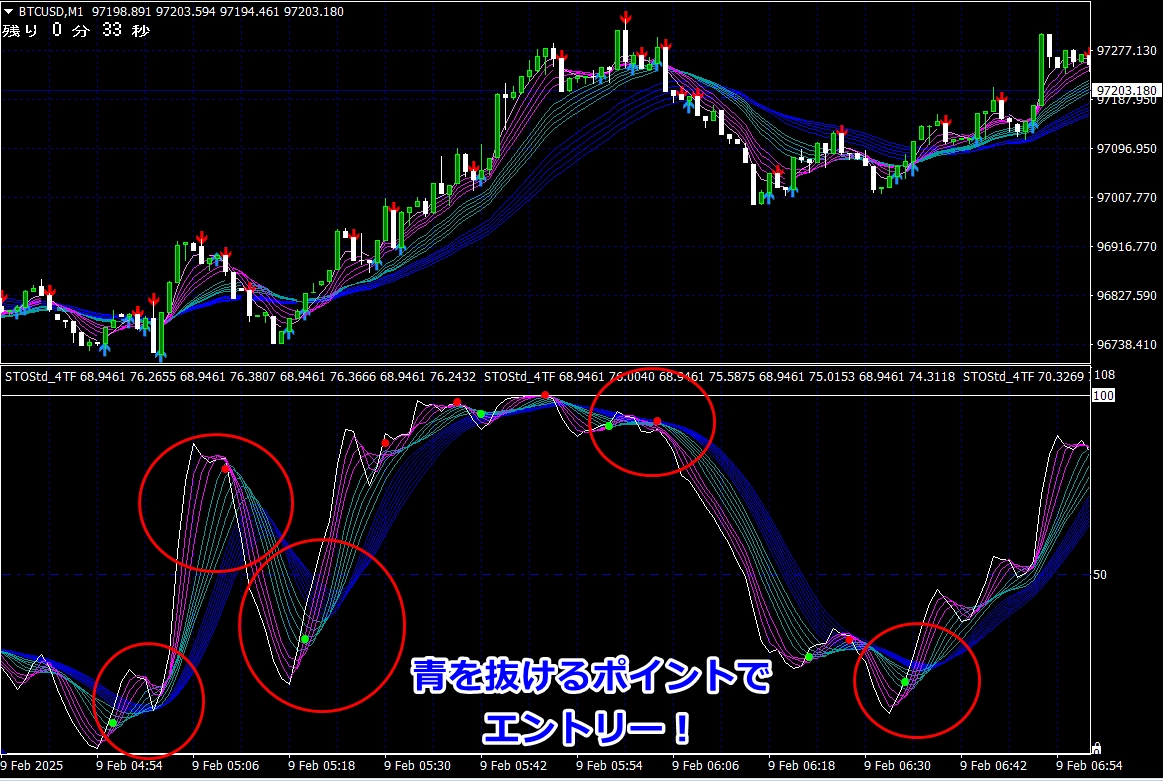The height and width of the screenshot is (781, 1163).
Task: Click the remaining time countdown text
Action: 76,30
